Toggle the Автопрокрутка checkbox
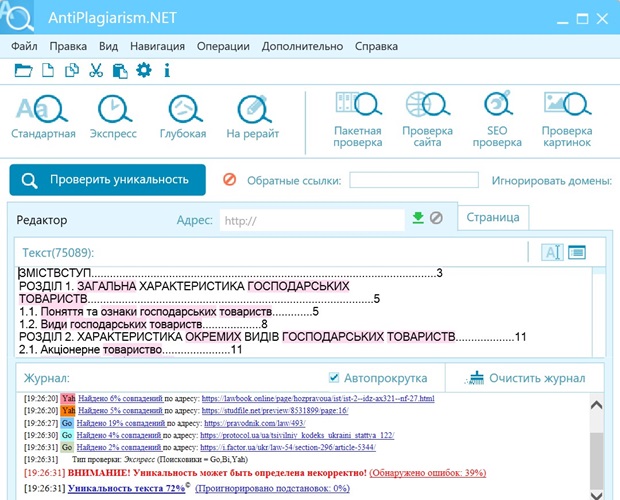The image size is (620, 500). pyautogui.click(x=335, y=378)
